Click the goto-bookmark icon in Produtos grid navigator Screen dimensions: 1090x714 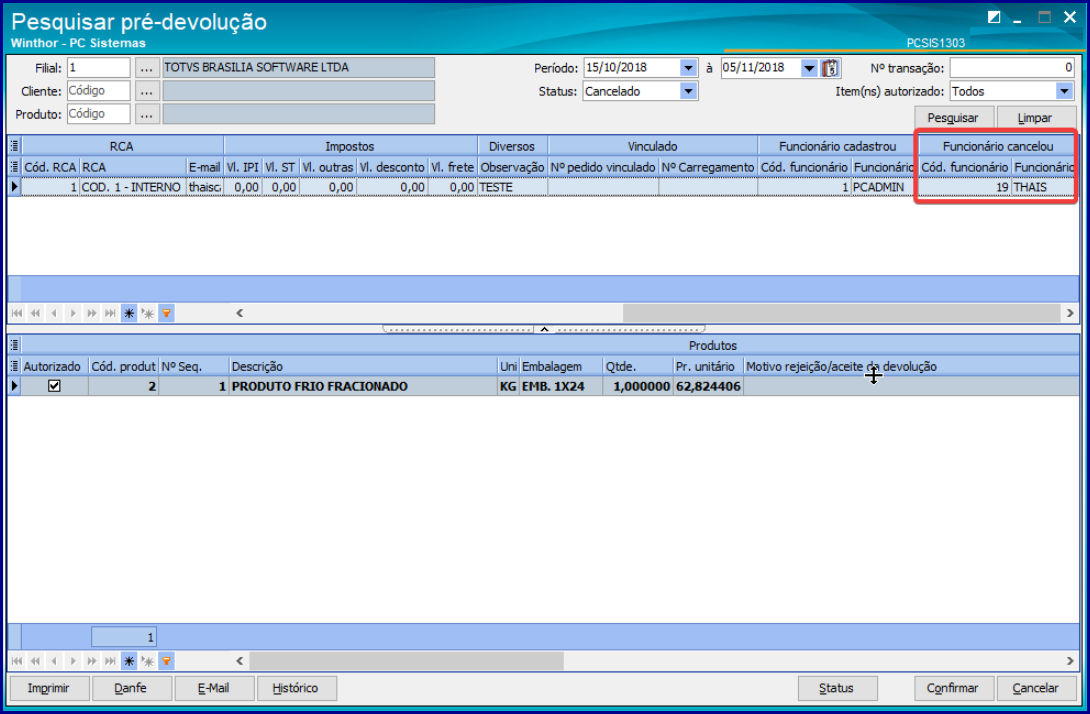coord(147,661)
